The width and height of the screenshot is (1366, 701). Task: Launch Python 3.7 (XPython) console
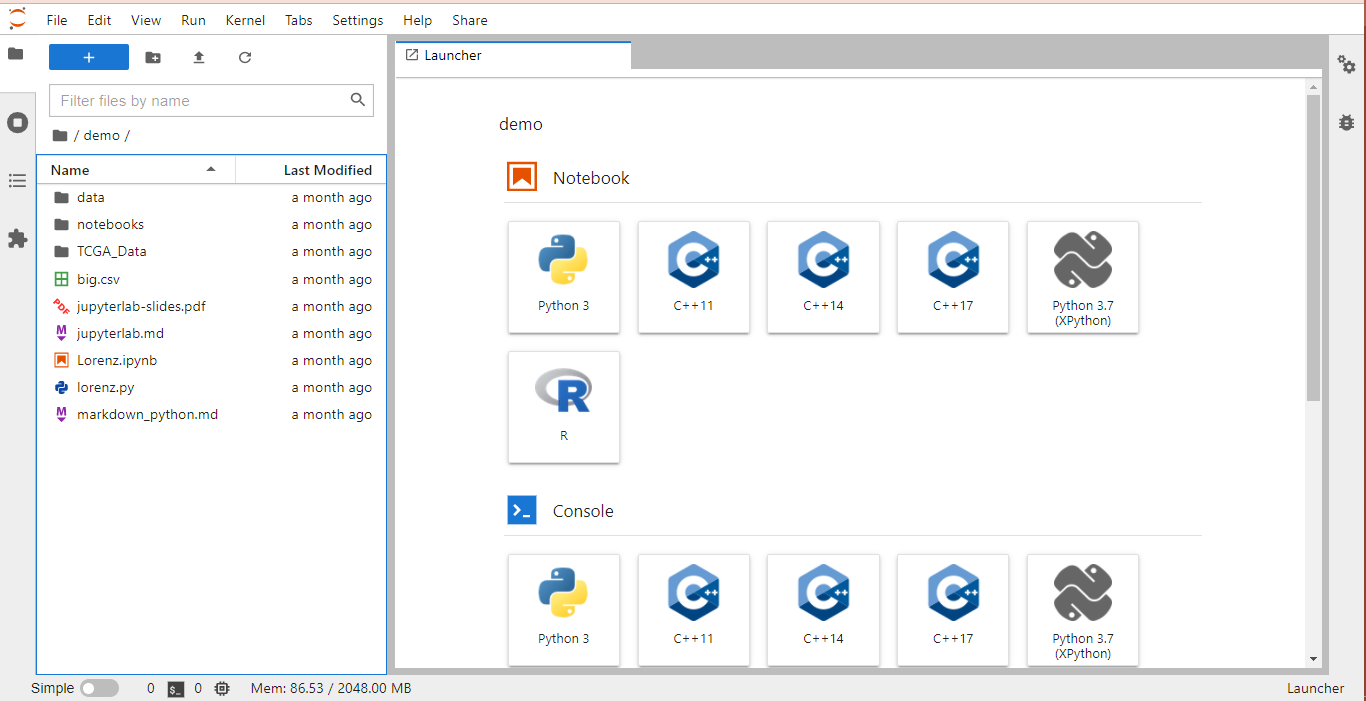click(x=1083, y=610)
